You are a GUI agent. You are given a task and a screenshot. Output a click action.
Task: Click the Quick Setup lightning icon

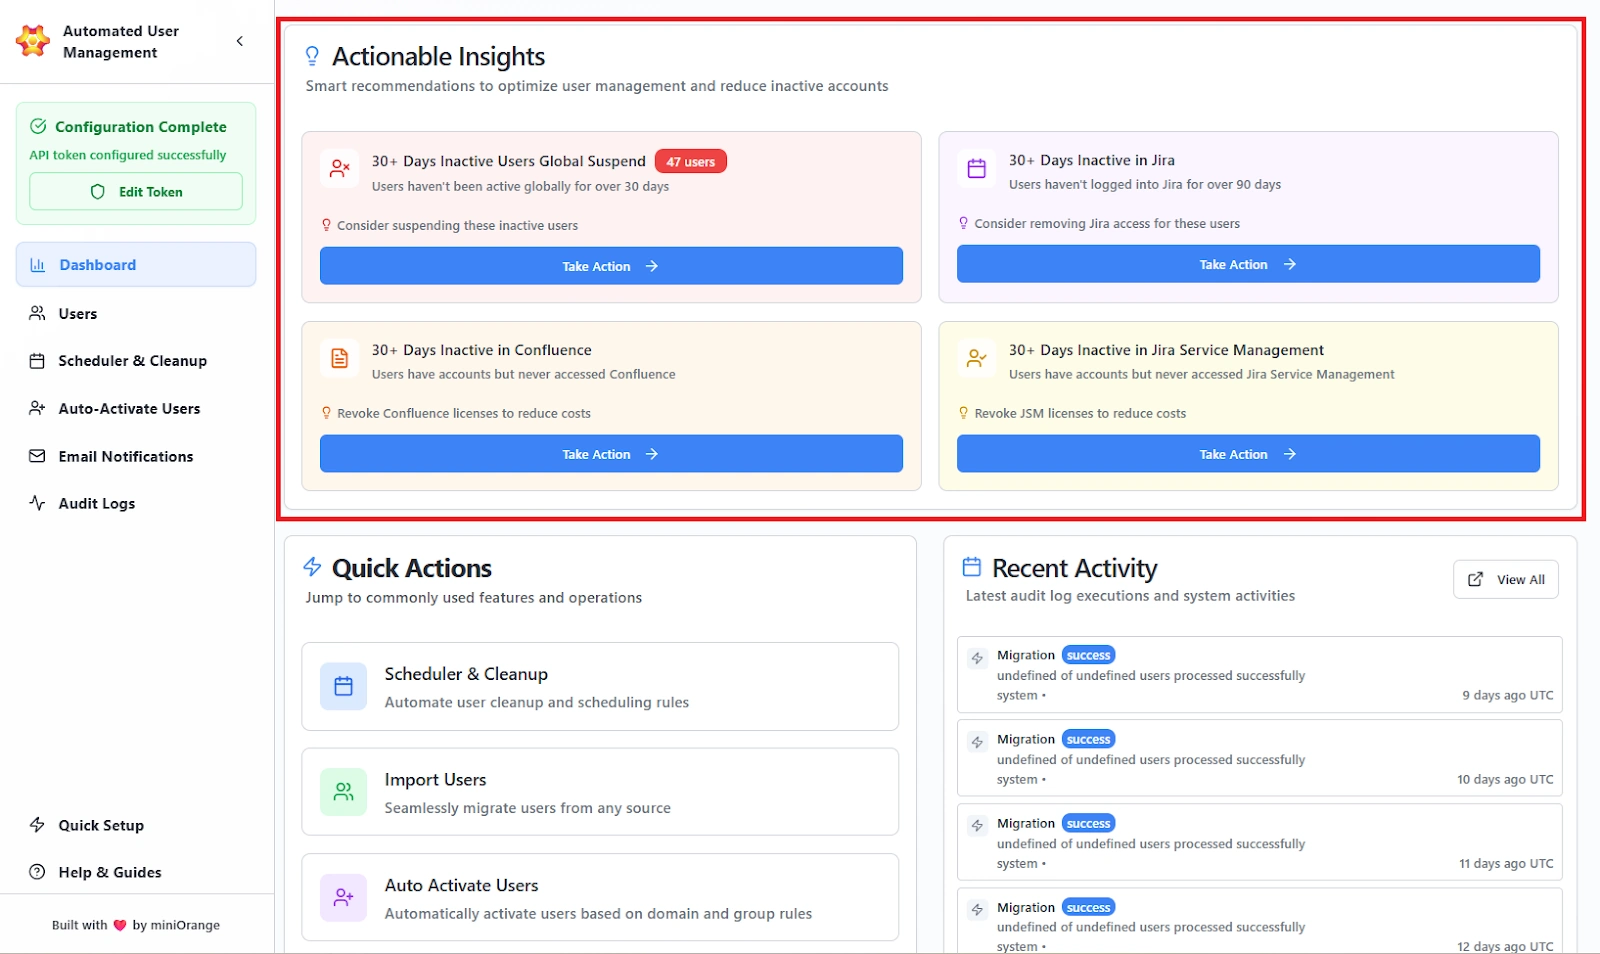tap(38, 825)
